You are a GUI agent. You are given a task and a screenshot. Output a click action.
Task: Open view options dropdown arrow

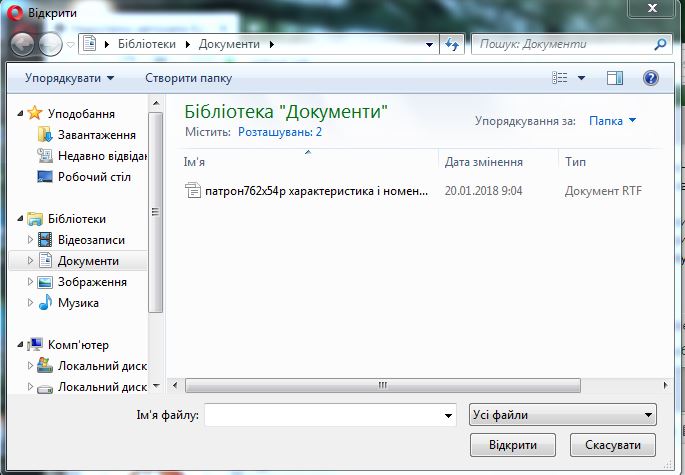(581, 78)
